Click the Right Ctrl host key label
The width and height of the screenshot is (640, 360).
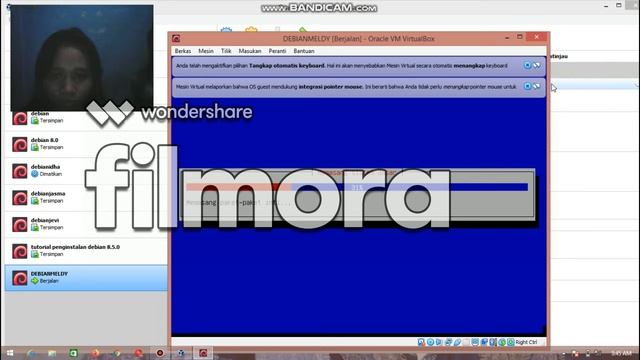526,342
